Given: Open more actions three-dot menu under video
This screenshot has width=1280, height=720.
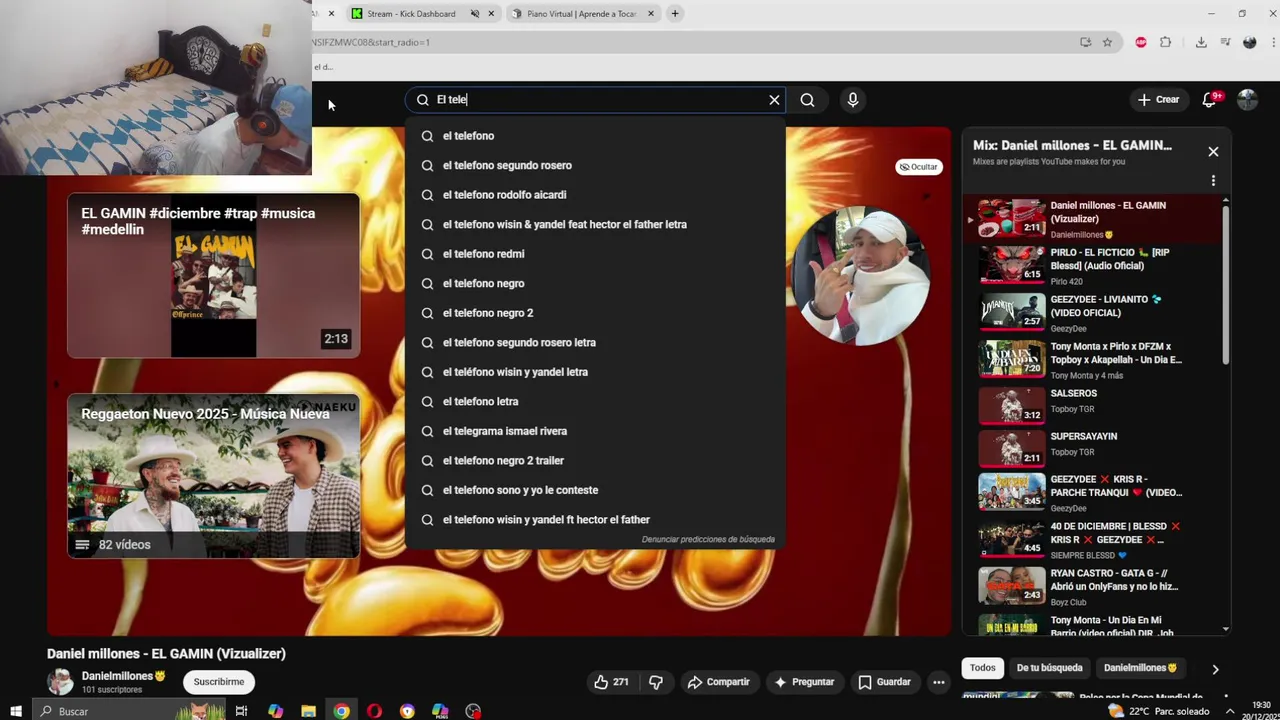Looking at the screenshot, I should point(938,682).
